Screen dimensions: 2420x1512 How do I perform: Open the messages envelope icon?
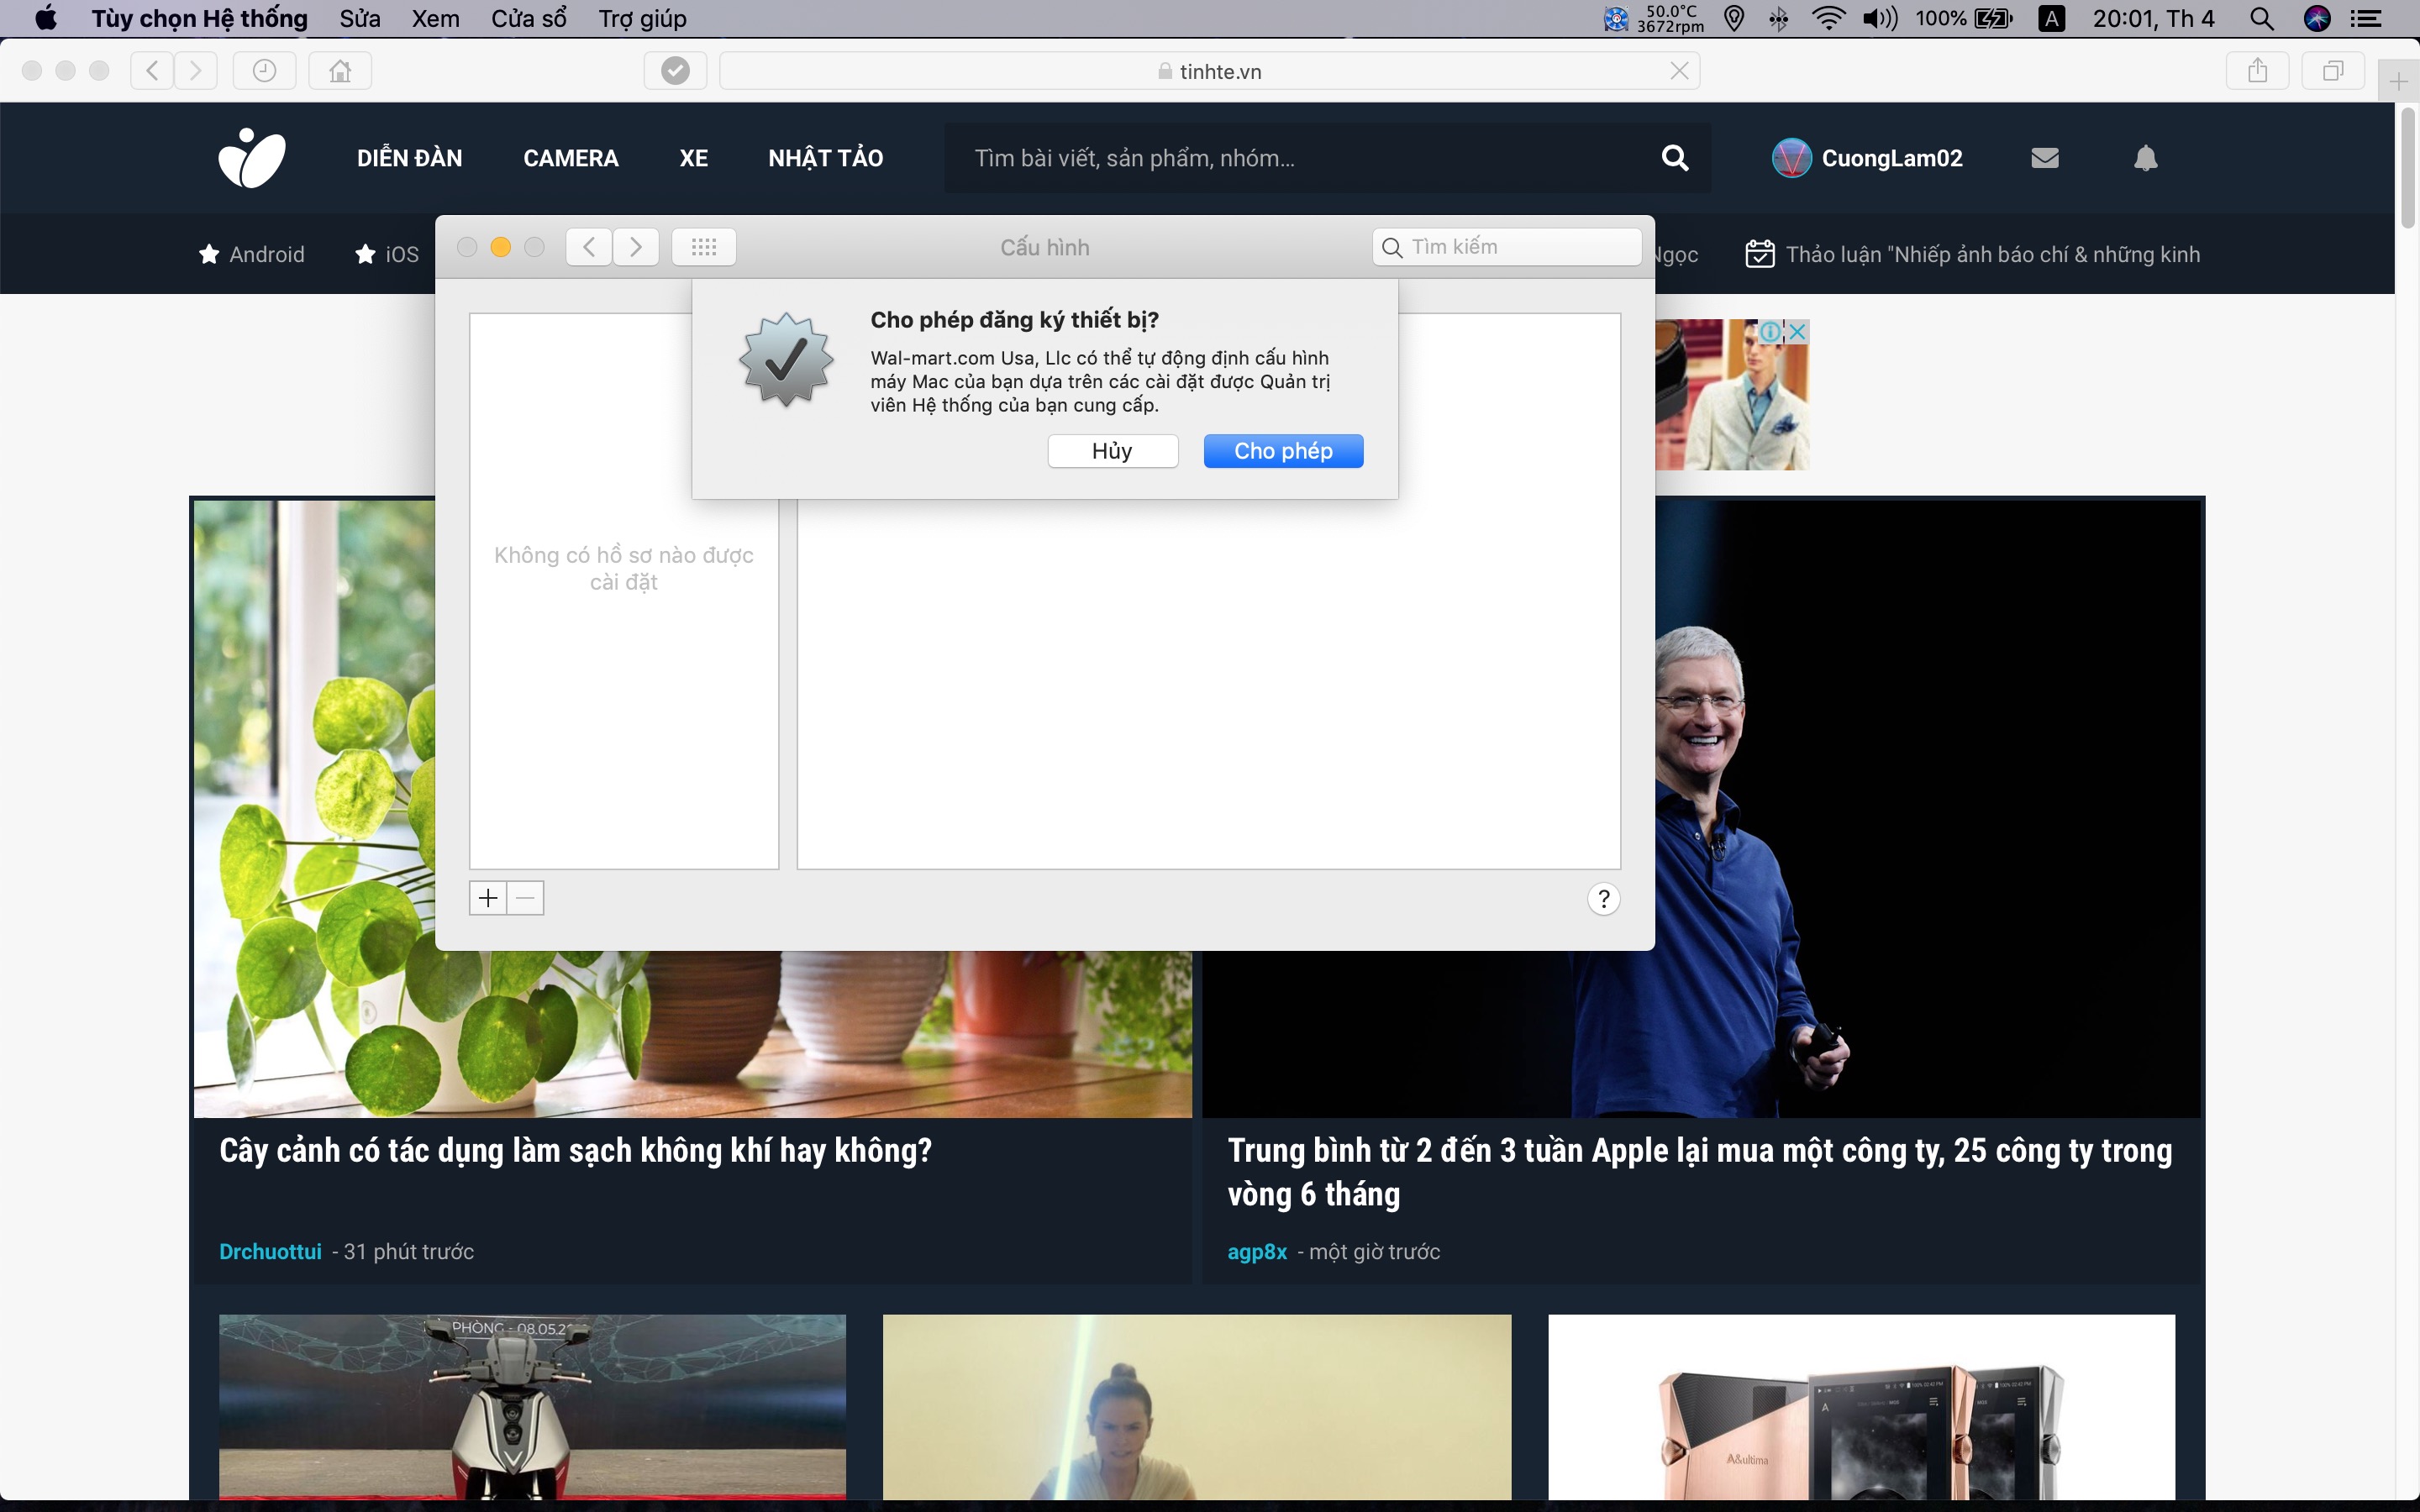click(x=2045, y=158)
